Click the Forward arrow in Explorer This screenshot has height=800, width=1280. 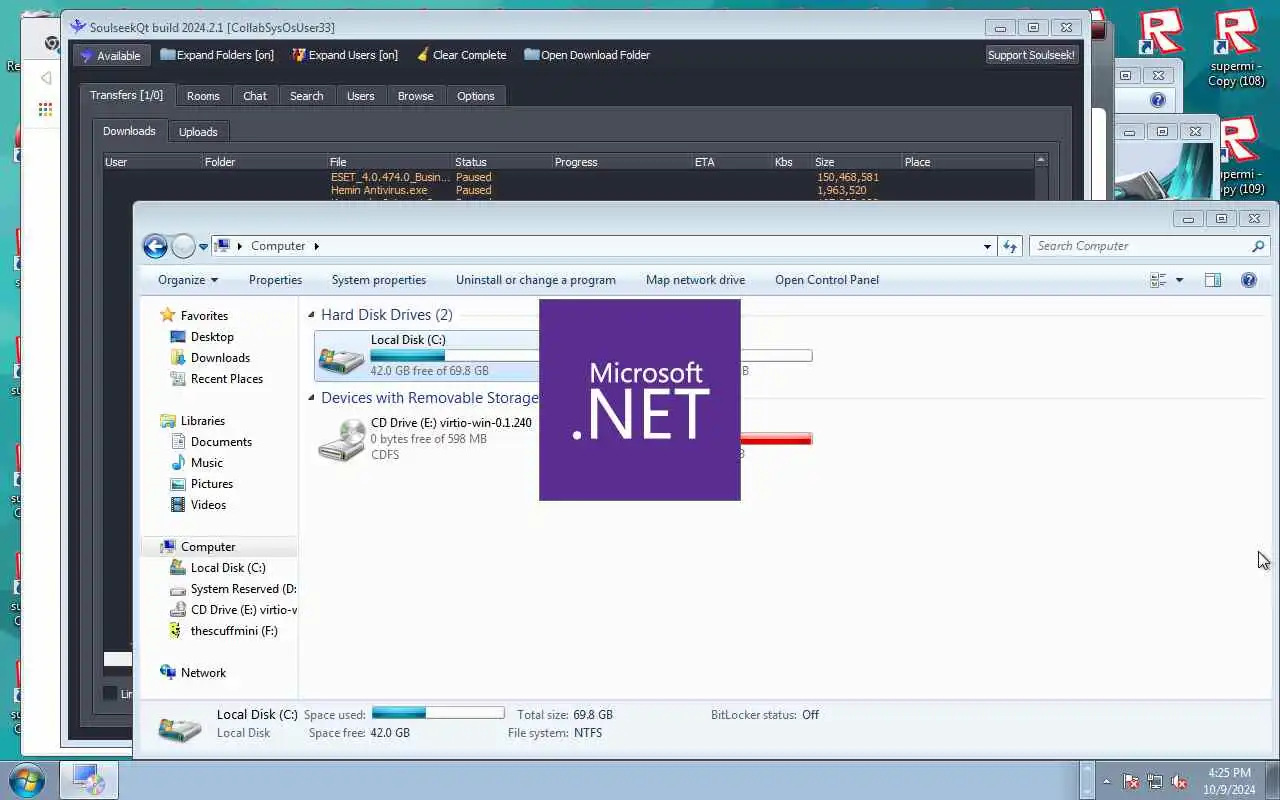pos(183,246)
